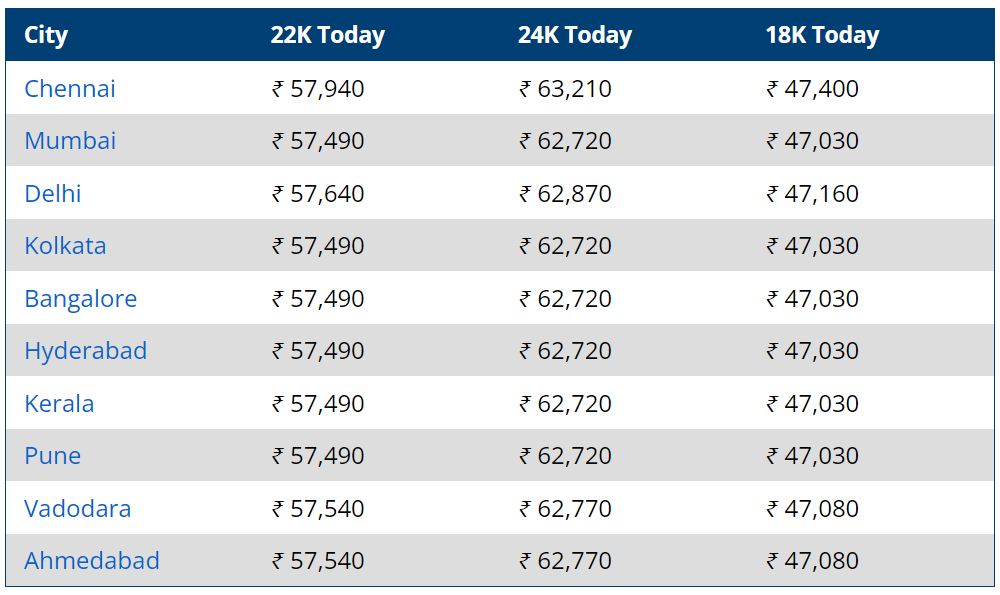This screenshot has width=1000, height=595.
Task: Click the 18K Today column header
Action: pos(822,35)
